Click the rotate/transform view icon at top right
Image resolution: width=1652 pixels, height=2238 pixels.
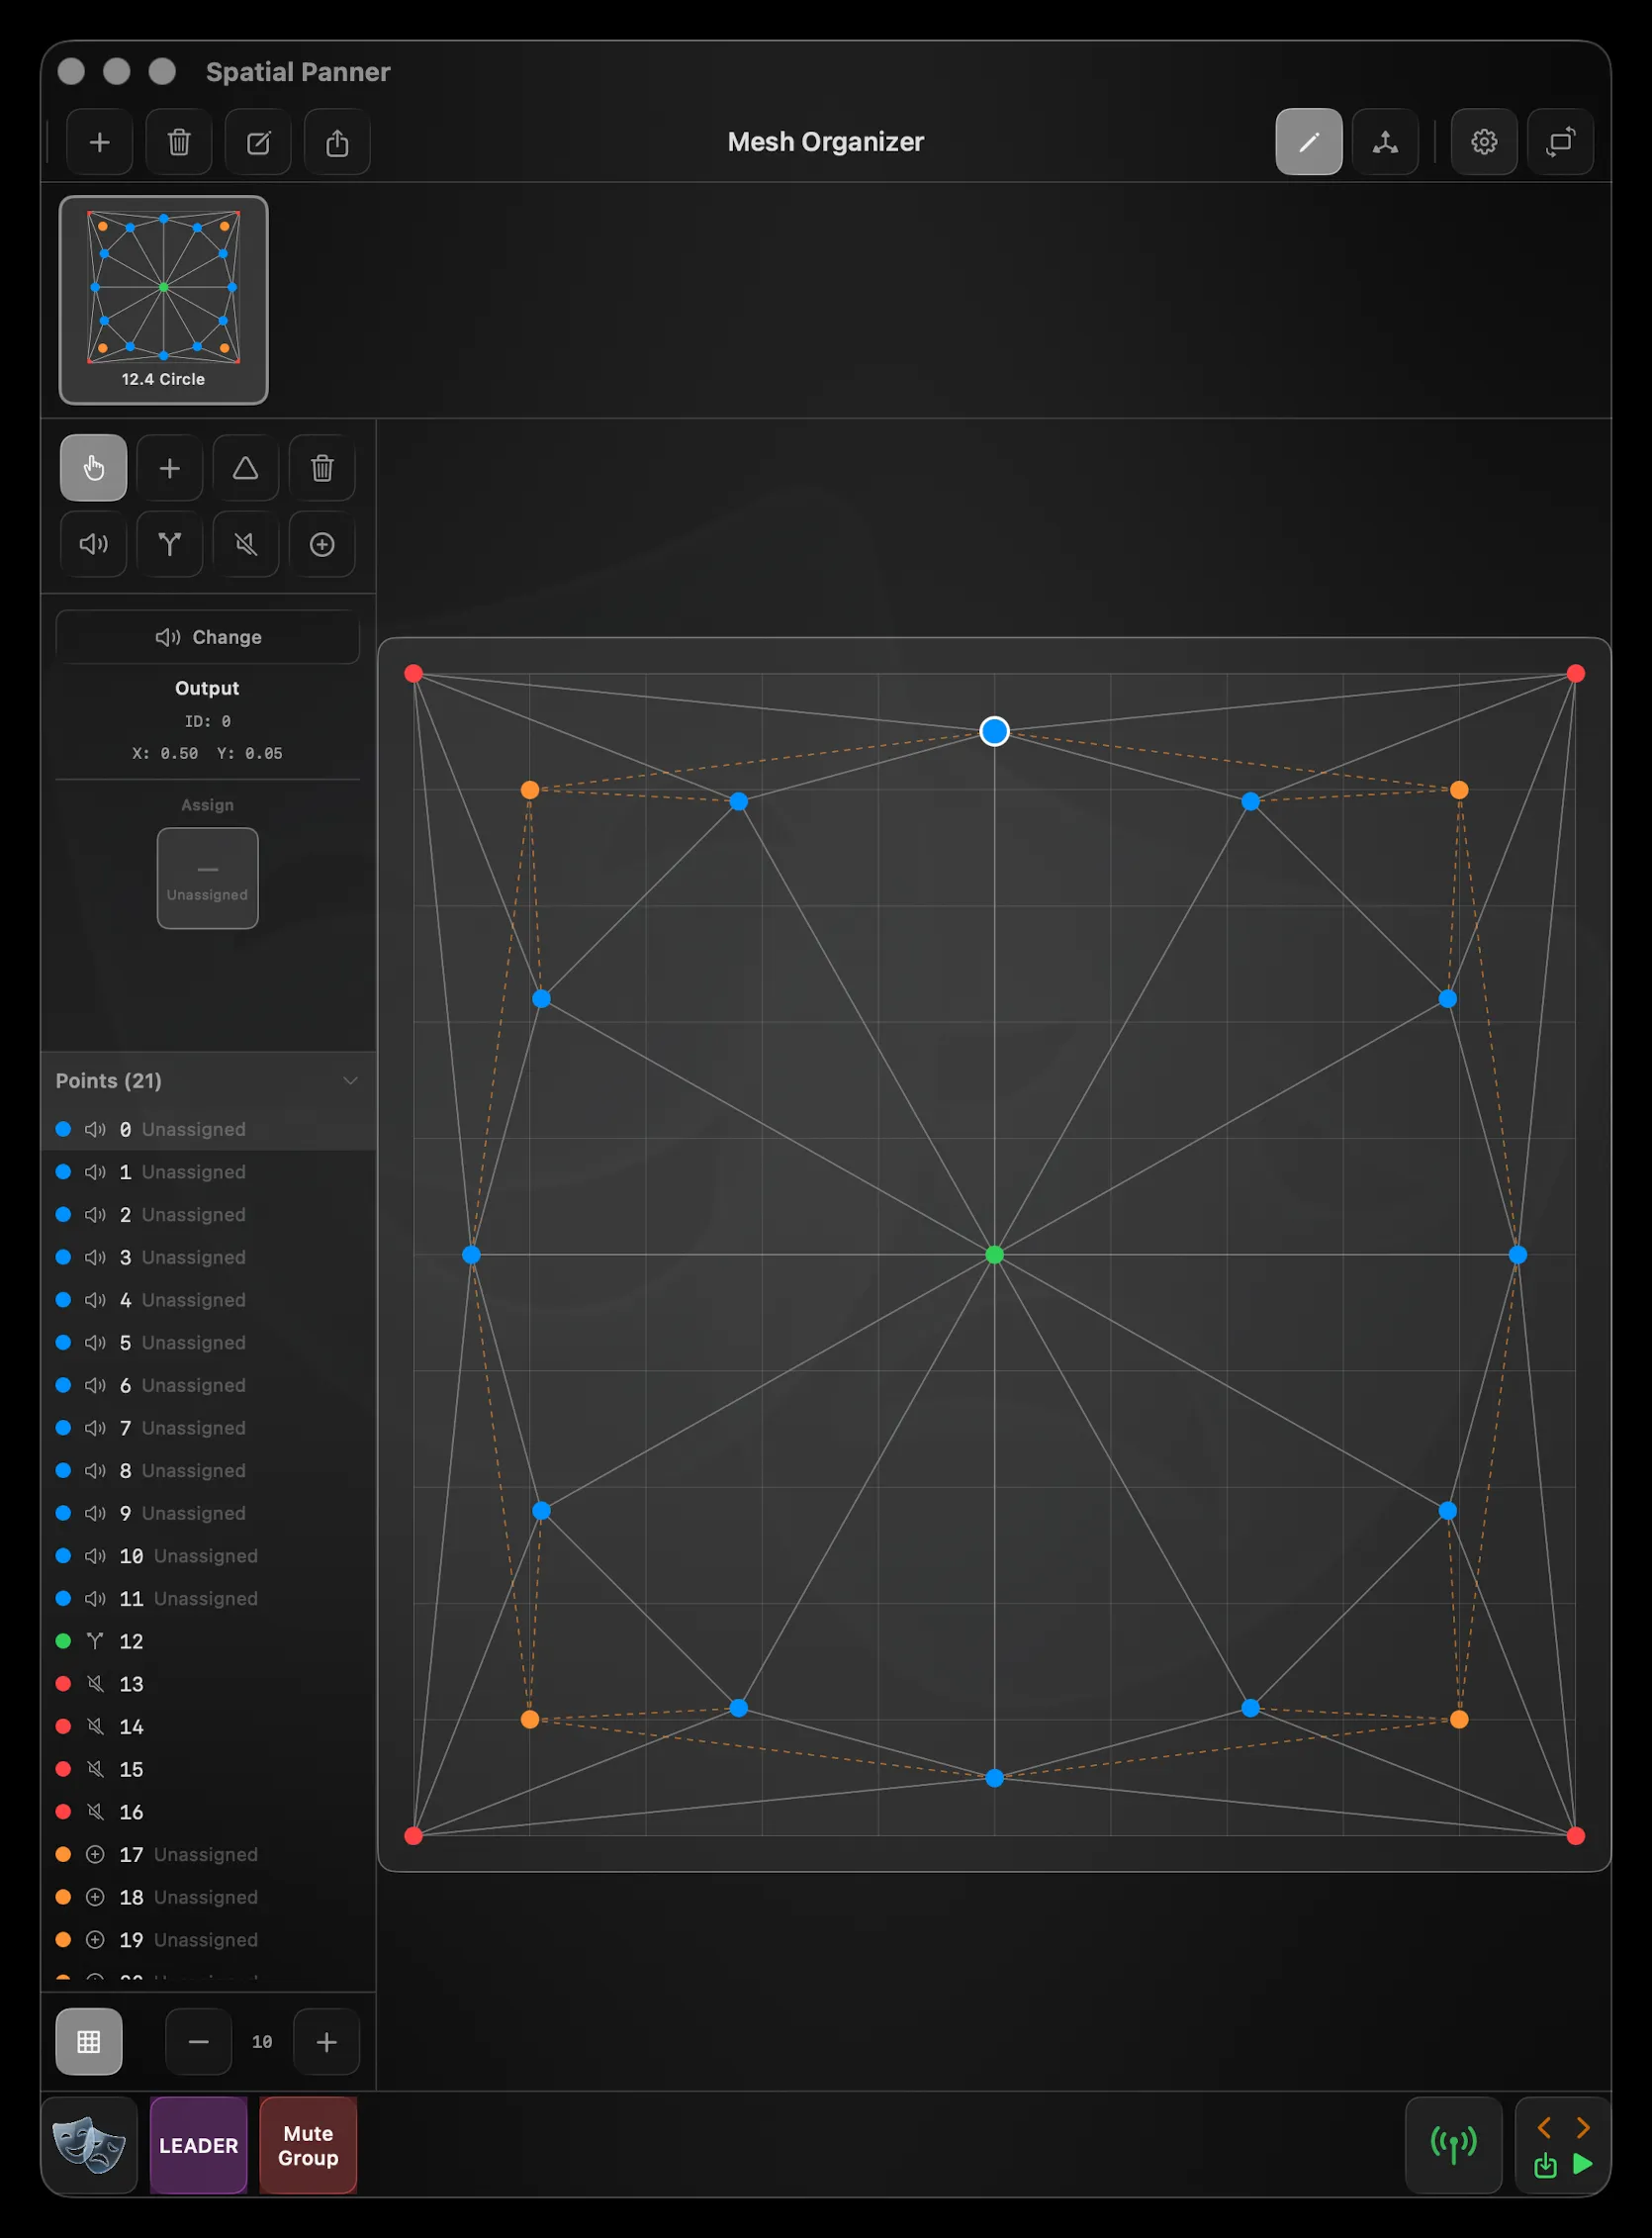click(x=1560, y=142)
